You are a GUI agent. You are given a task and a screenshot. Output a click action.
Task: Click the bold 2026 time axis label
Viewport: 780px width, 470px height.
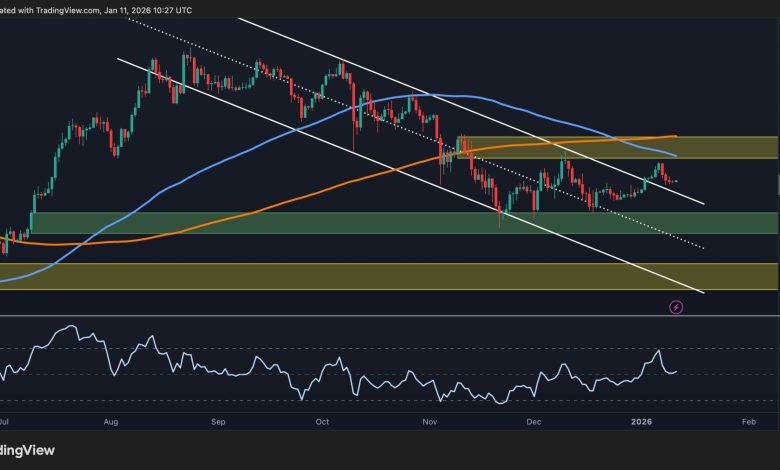(639, 422)
